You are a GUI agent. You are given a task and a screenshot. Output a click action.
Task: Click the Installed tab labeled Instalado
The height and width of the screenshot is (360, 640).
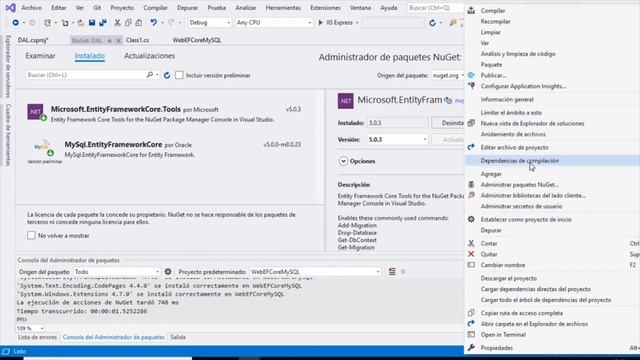click(x=90, y=56)
